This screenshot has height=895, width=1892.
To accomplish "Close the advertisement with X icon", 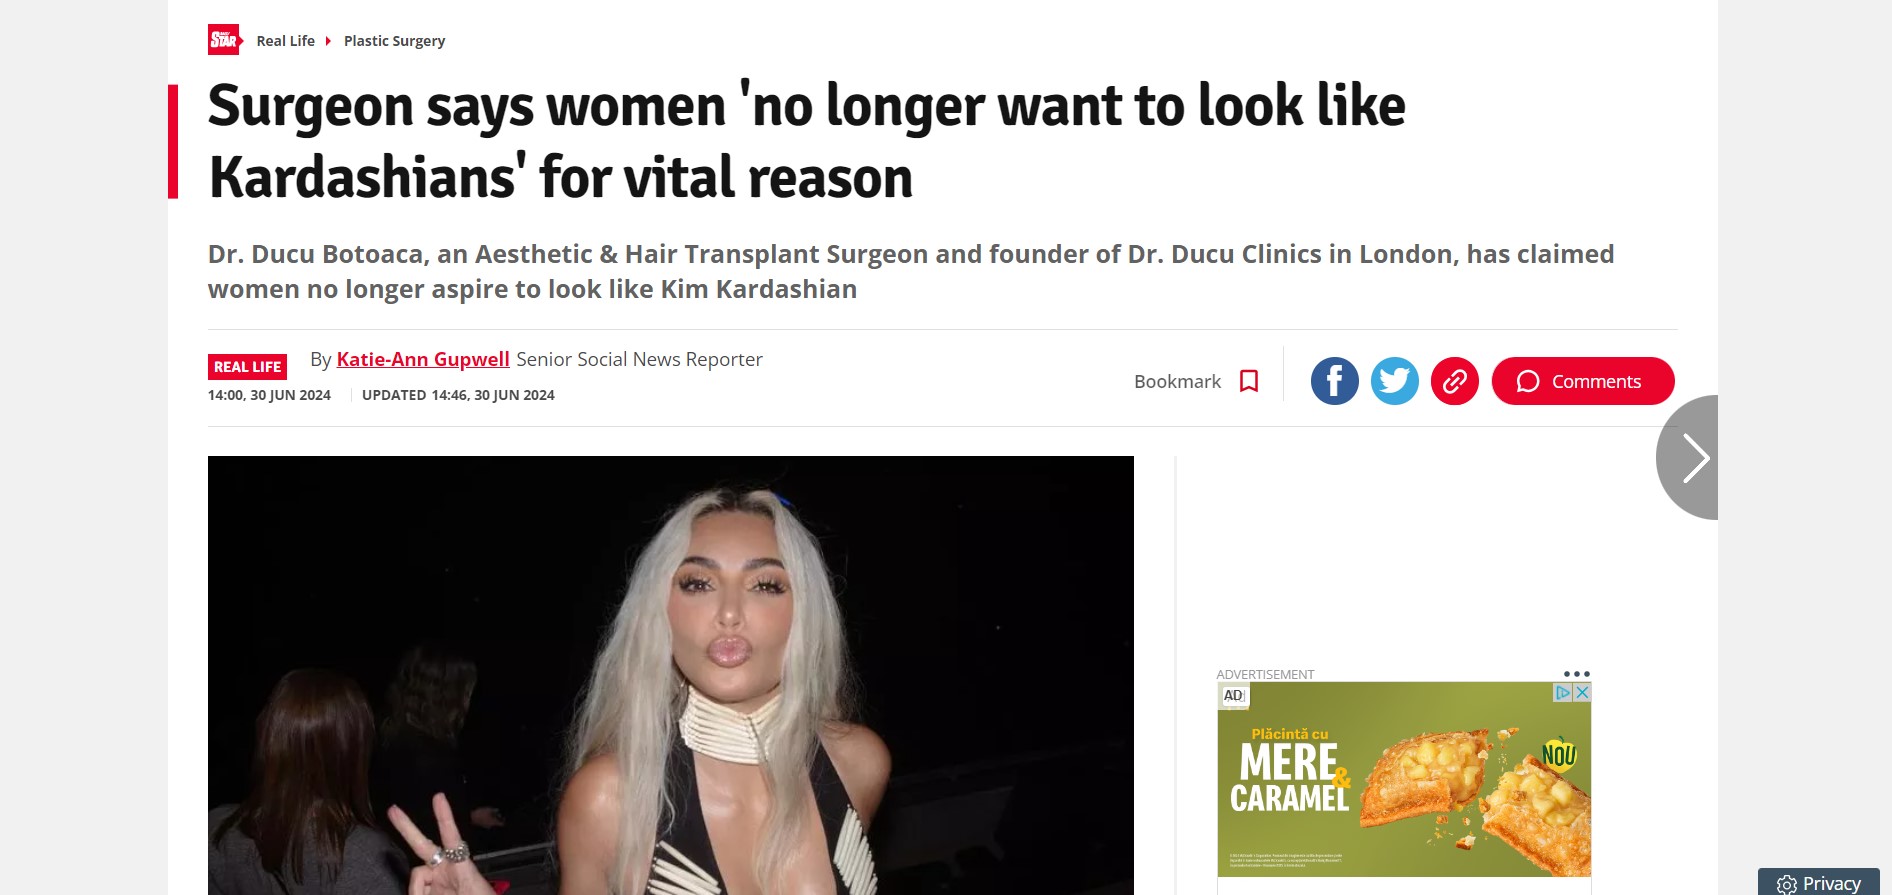I will click(1582, 692).
